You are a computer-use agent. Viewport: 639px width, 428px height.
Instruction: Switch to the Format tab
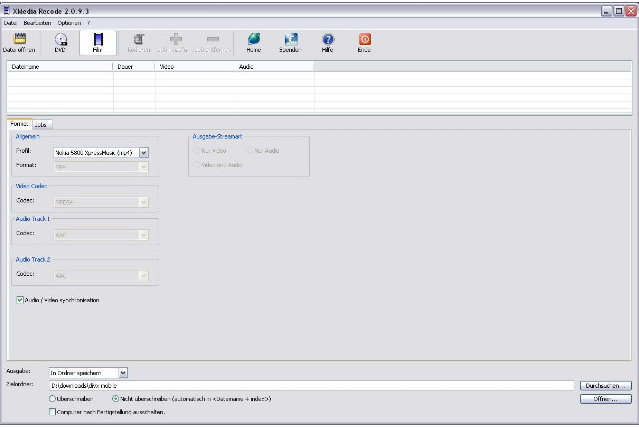pyautogui.click(x=19, y=124)
